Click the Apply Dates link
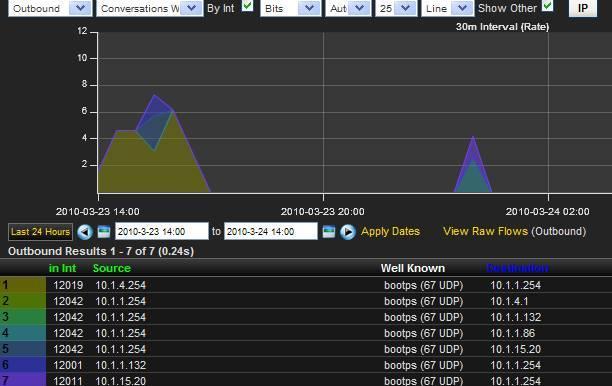 (390, 231)
